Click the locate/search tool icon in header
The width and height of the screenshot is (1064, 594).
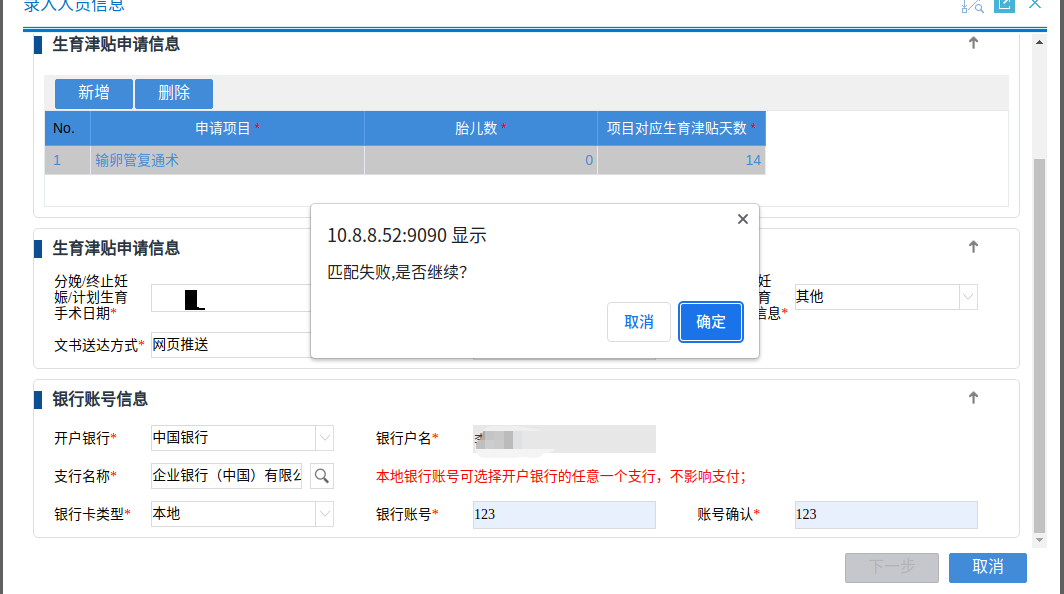point(972,6)
